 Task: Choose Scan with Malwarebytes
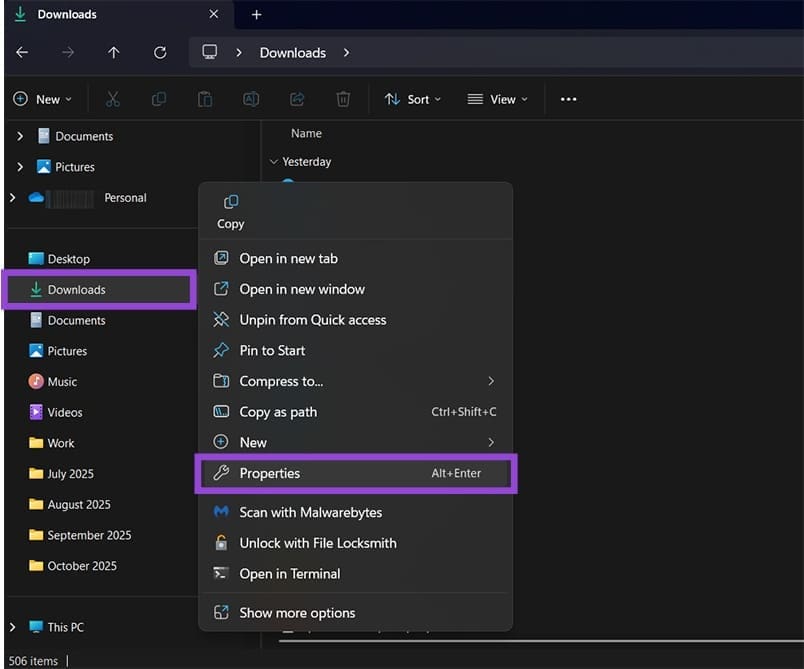pos(310,512)
